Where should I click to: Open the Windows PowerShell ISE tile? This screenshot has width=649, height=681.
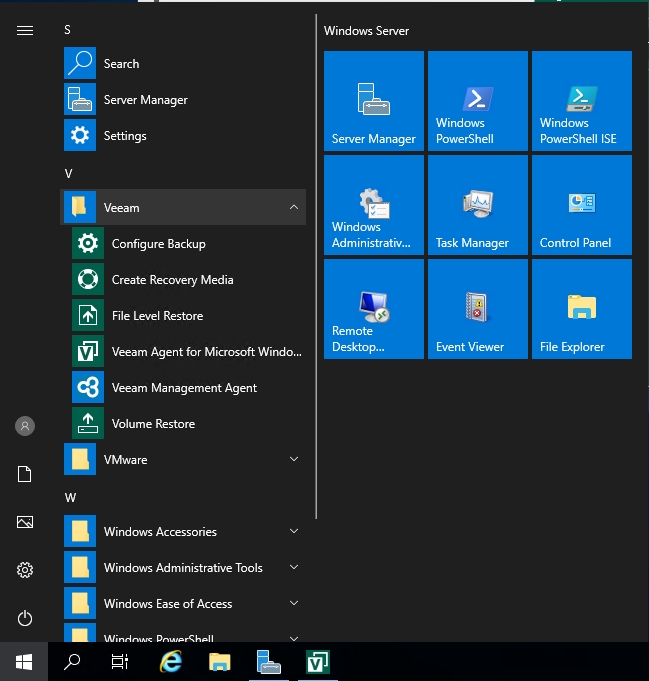[581, 100]
